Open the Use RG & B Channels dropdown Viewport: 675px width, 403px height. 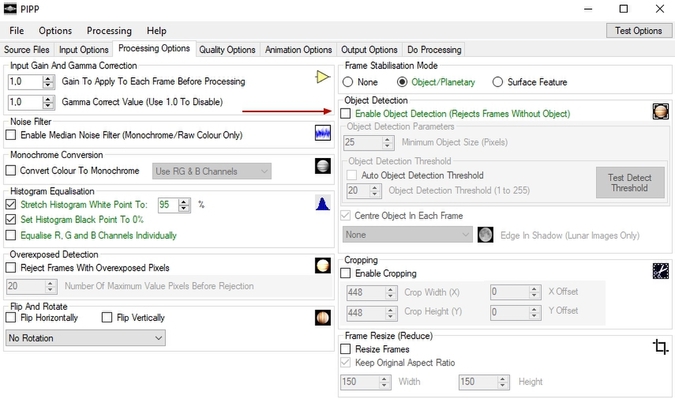pyautogui.click(x=211, y=172)
